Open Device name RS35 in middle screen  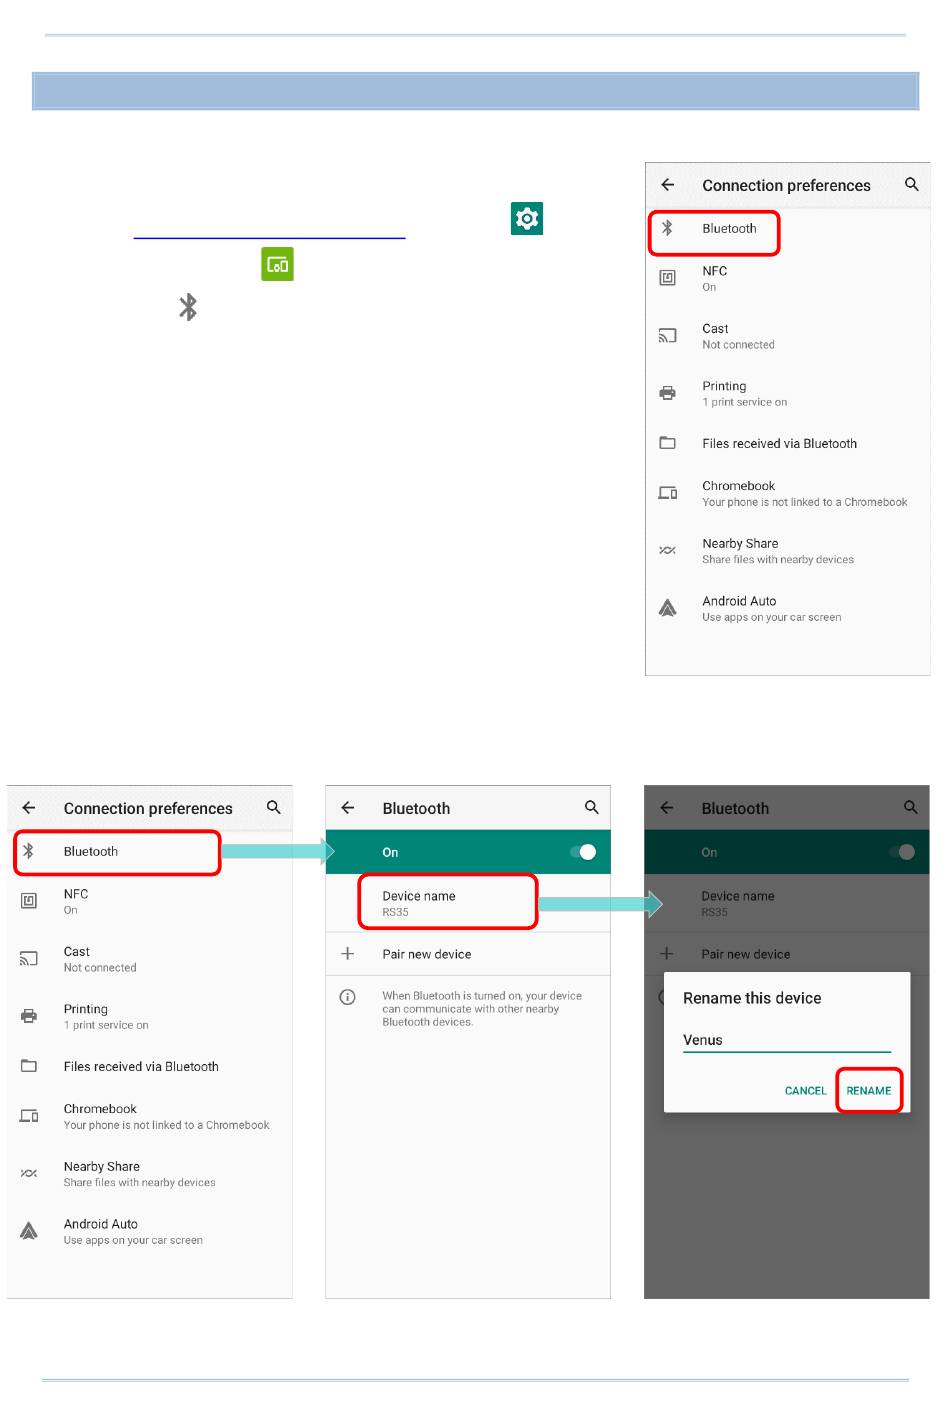tap(468, 903)
